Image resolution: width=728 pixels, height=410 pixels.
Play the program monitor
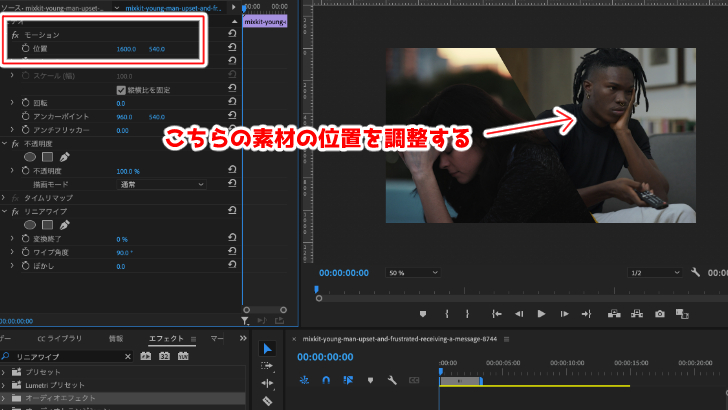click(541, 314)
